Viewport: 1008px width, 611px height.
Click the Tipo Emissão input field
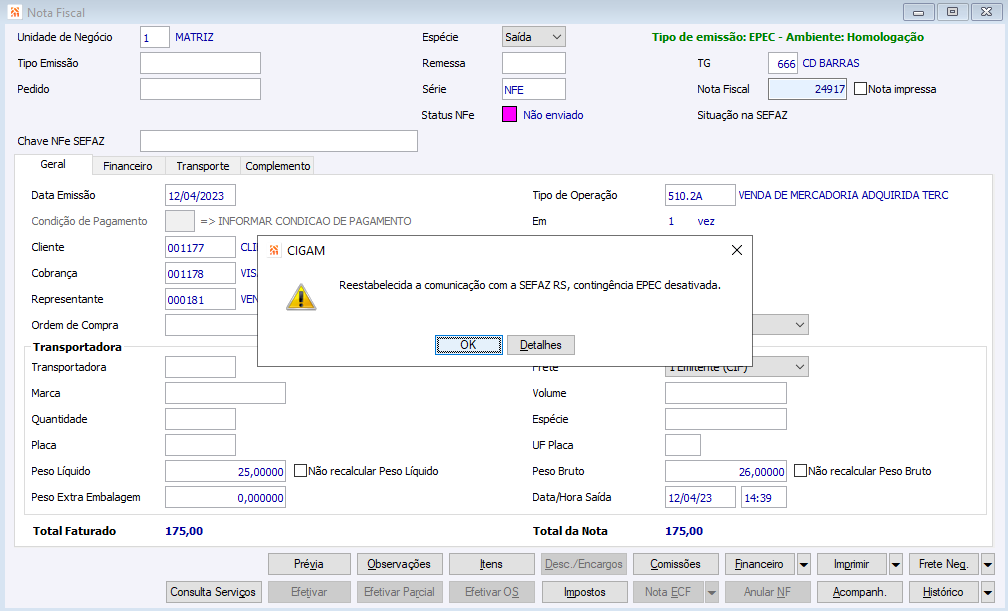coord(200,63)
